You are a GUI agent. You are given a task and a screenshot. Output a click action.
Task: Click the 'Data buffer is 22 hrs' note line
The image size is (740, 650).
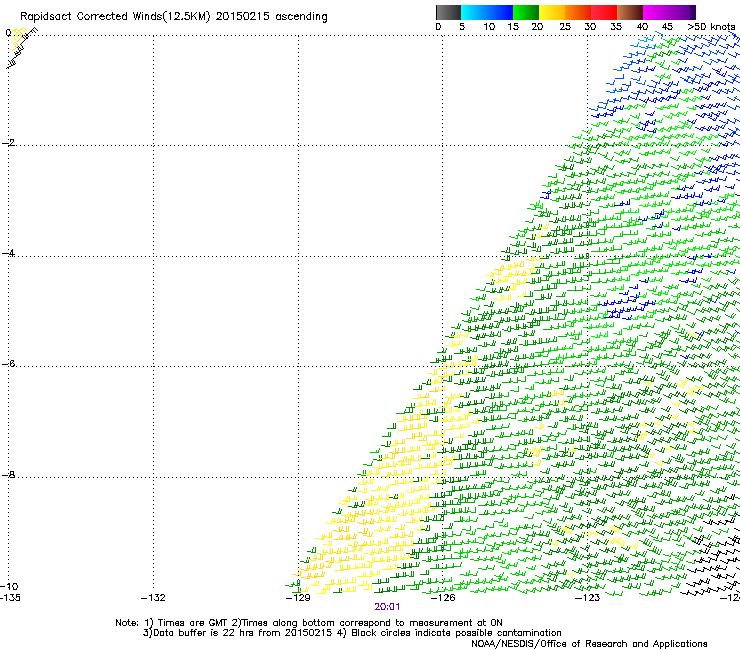pyautogui.click(x=352, y=633)
